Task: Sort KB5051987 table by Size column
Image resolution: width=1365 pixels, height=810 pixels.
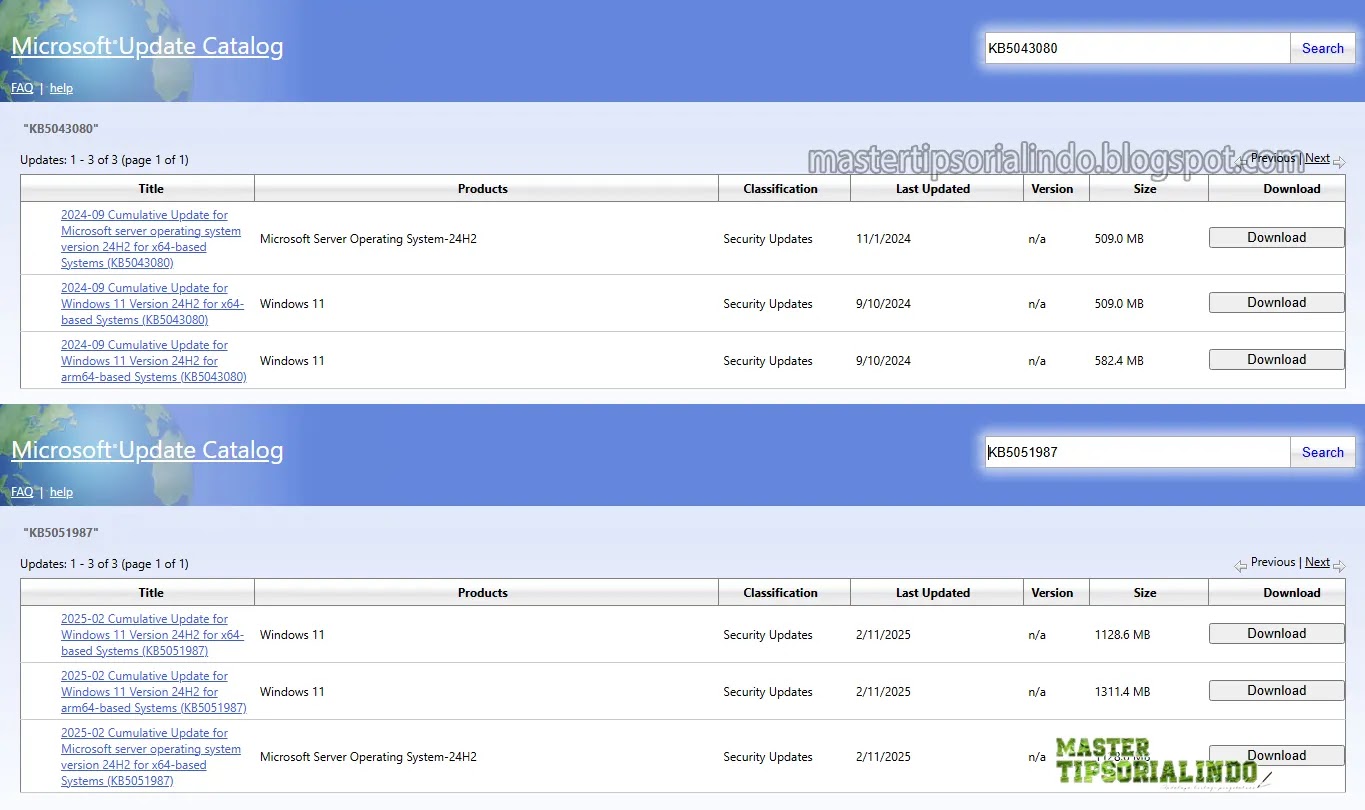Action: coord(1145,593)
